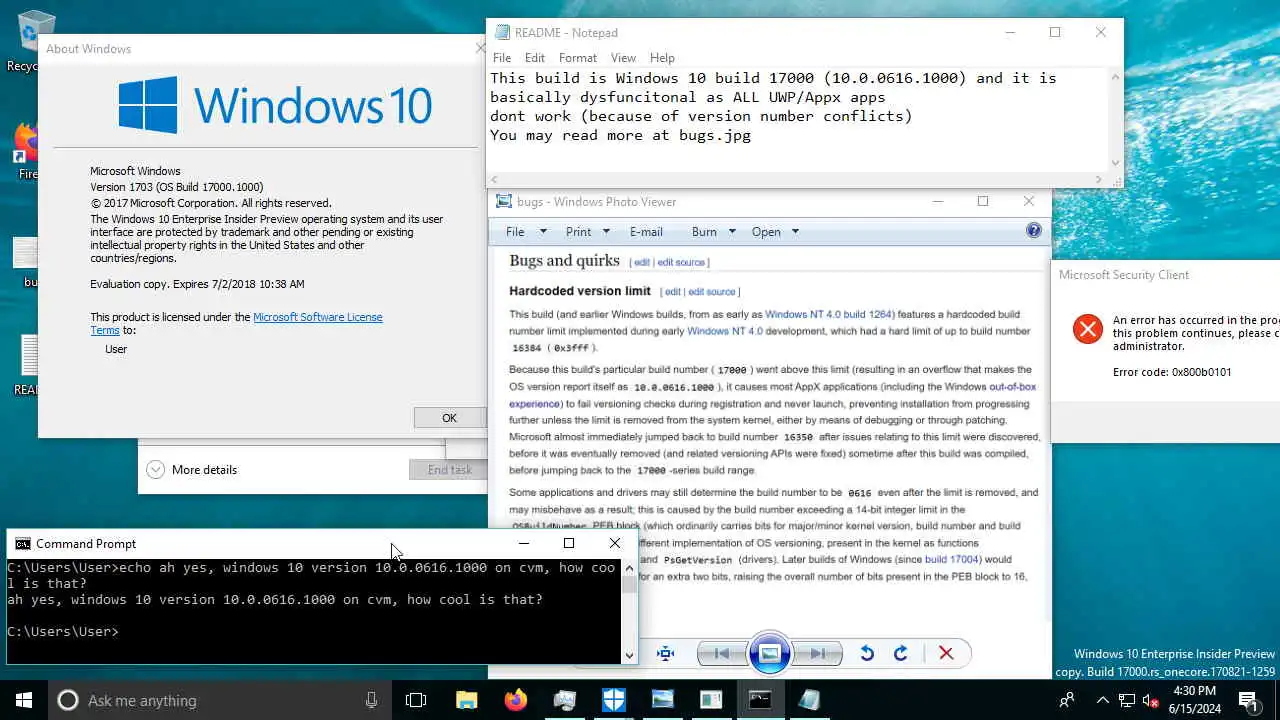Image resolution: width=1280 pixels, height=720 pixels.
Task: Click the Actual size icon in Photo Viewer
Action: [x=666, y=653]
